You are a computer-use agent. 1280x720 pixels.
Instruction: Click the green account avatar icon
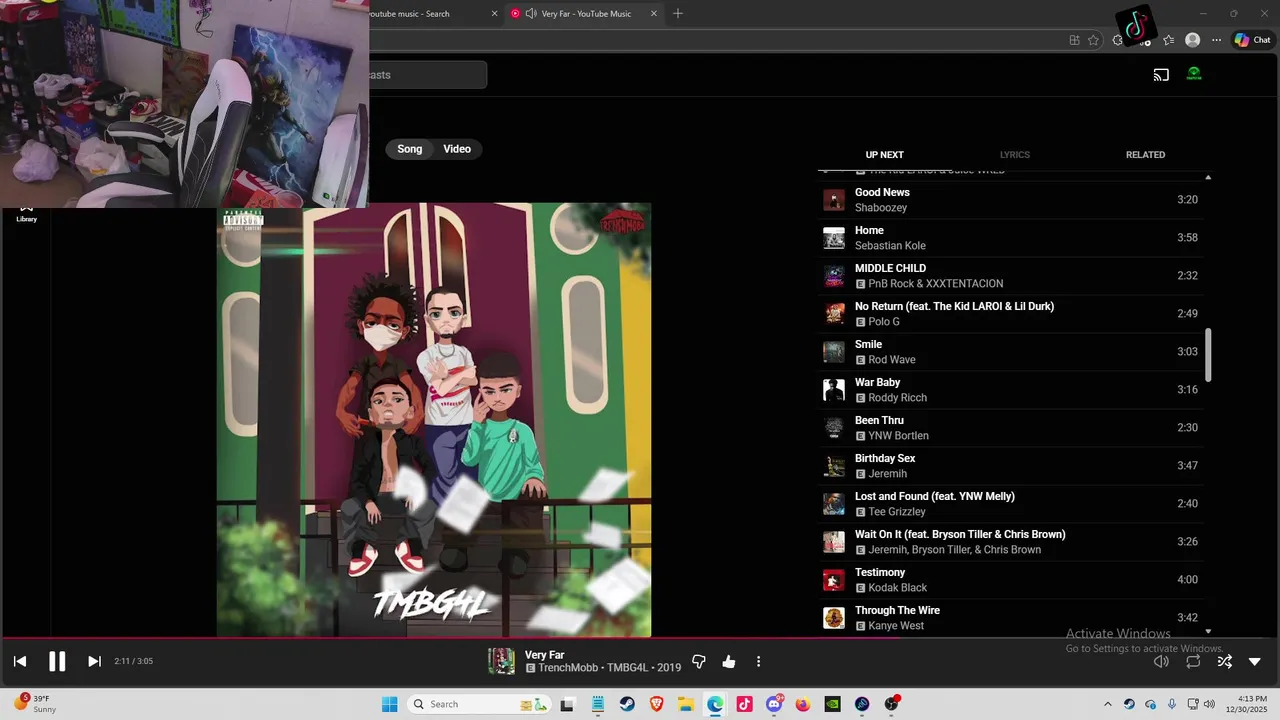pos(1194,74)
